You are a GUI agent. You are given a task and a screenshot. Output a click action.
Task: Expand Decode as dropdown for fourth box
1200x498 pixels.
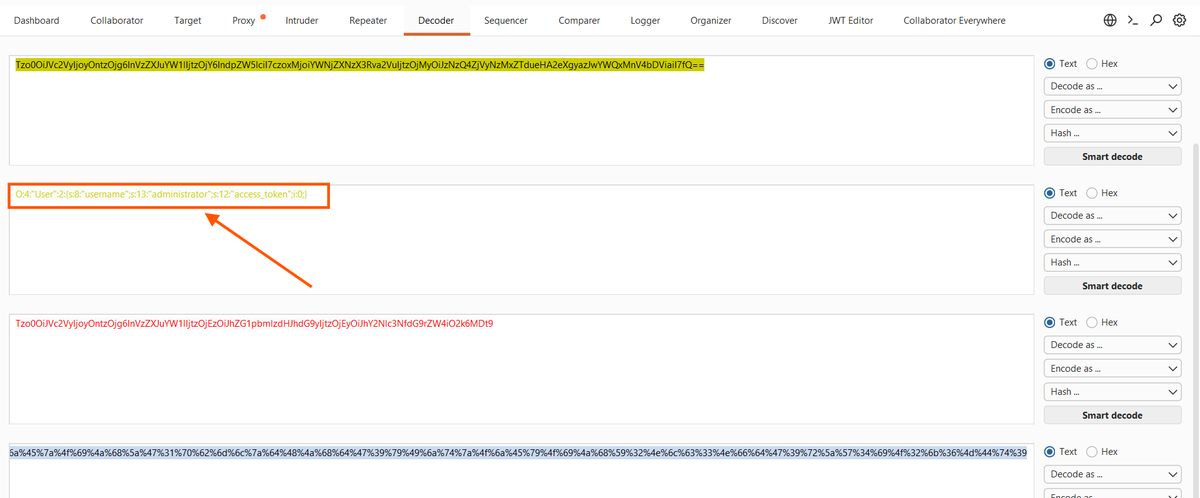[1112, 474]
